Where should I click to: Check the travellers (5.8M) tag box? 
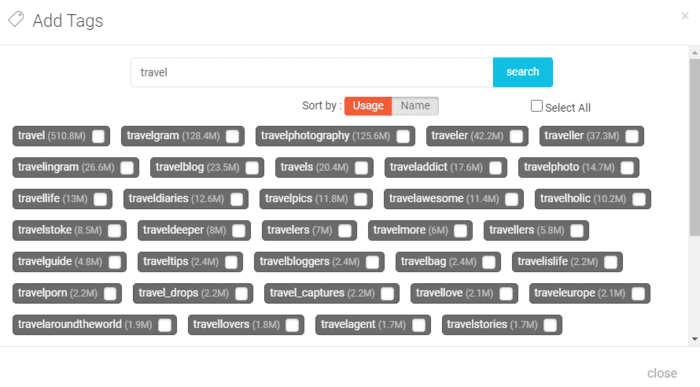pyautogui.click(x=577, y=231)
